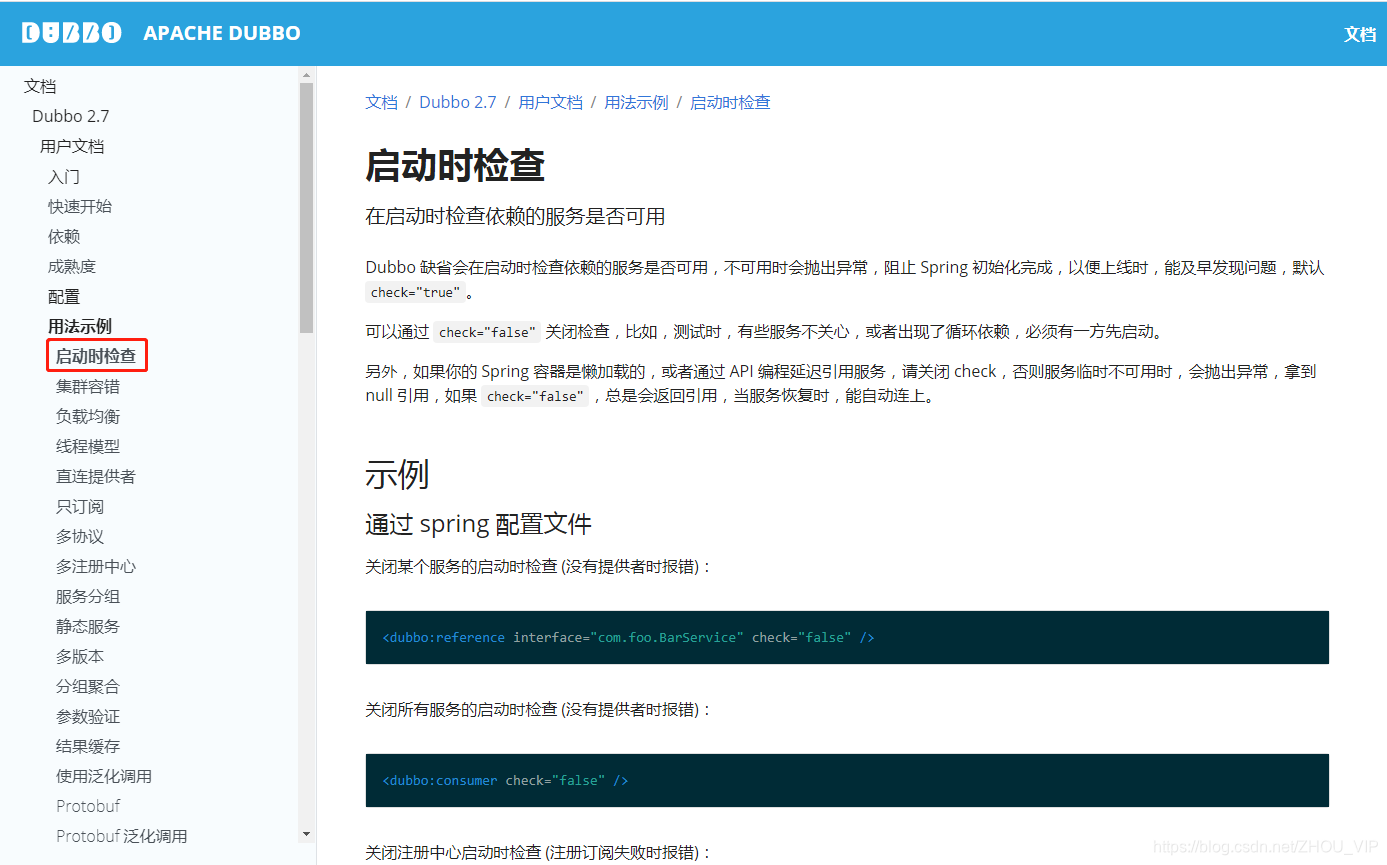Open 分组聚合 sidebar page

click(88, 686)
